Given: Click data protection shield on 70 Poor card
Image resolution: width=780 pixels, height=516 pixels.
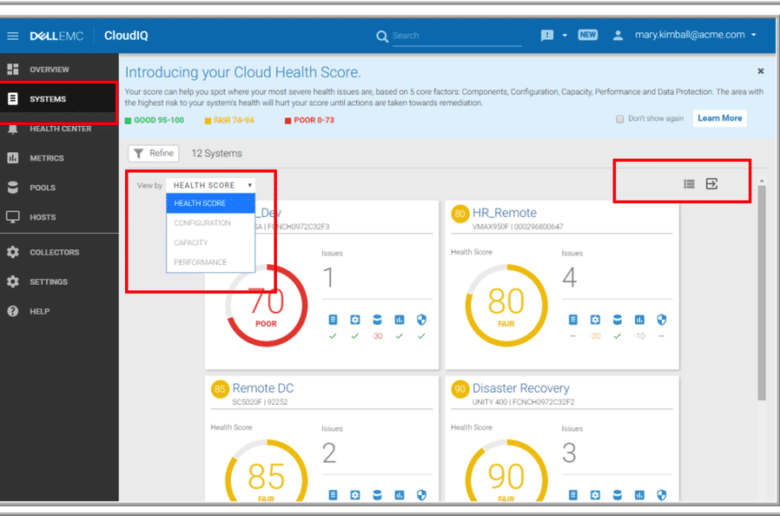Looking at the screenshot, I should 421,319.
